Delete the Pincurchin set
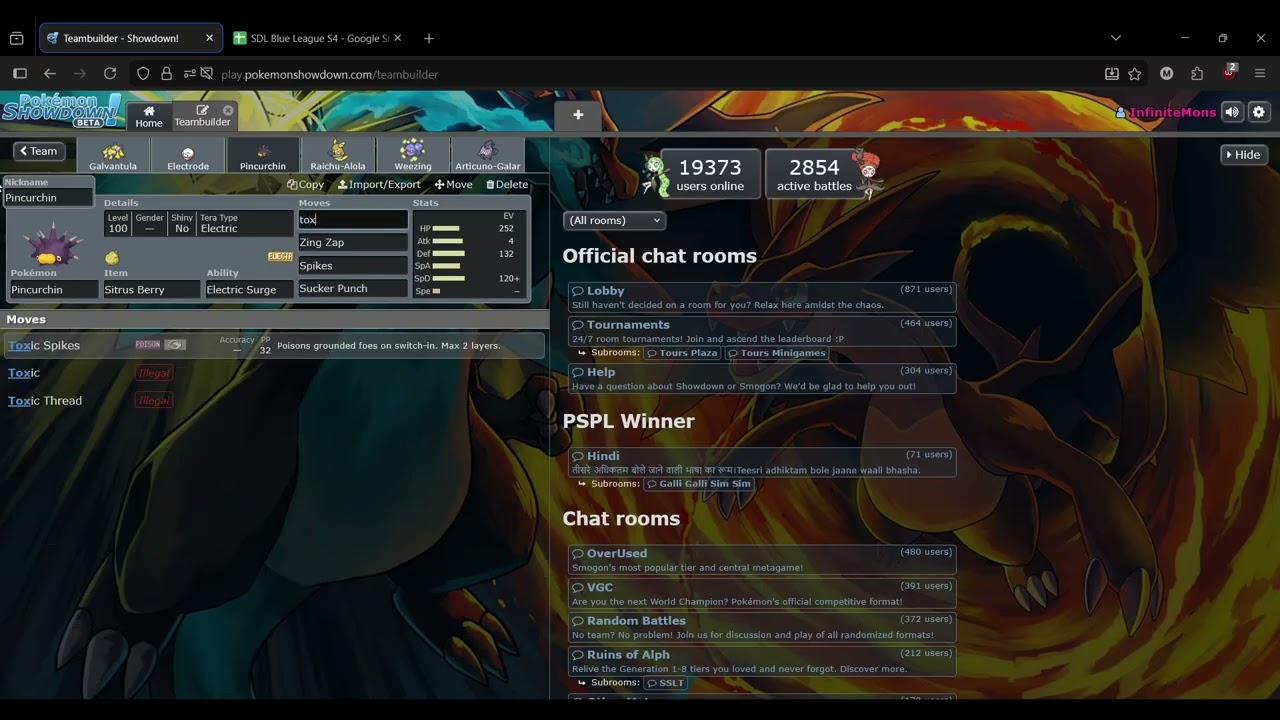Viewport: 1280px width, 720px height. [x=507, y=184]
